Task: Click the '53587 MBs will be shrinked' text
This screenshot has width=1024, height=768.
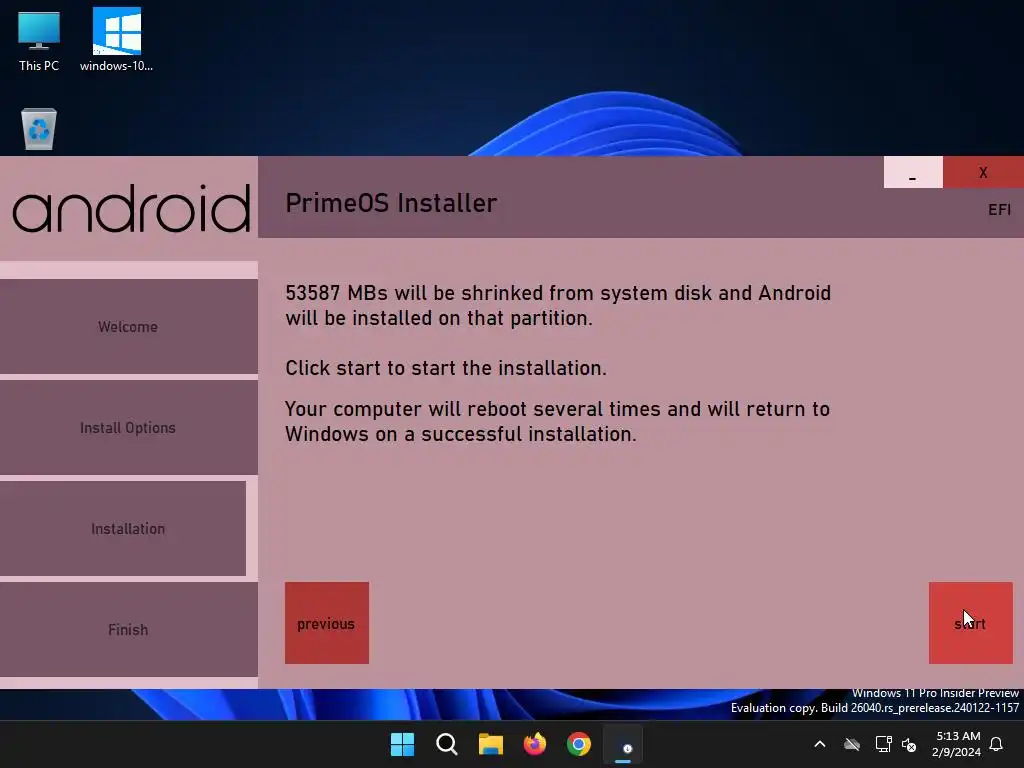Action: pos(558,306)
